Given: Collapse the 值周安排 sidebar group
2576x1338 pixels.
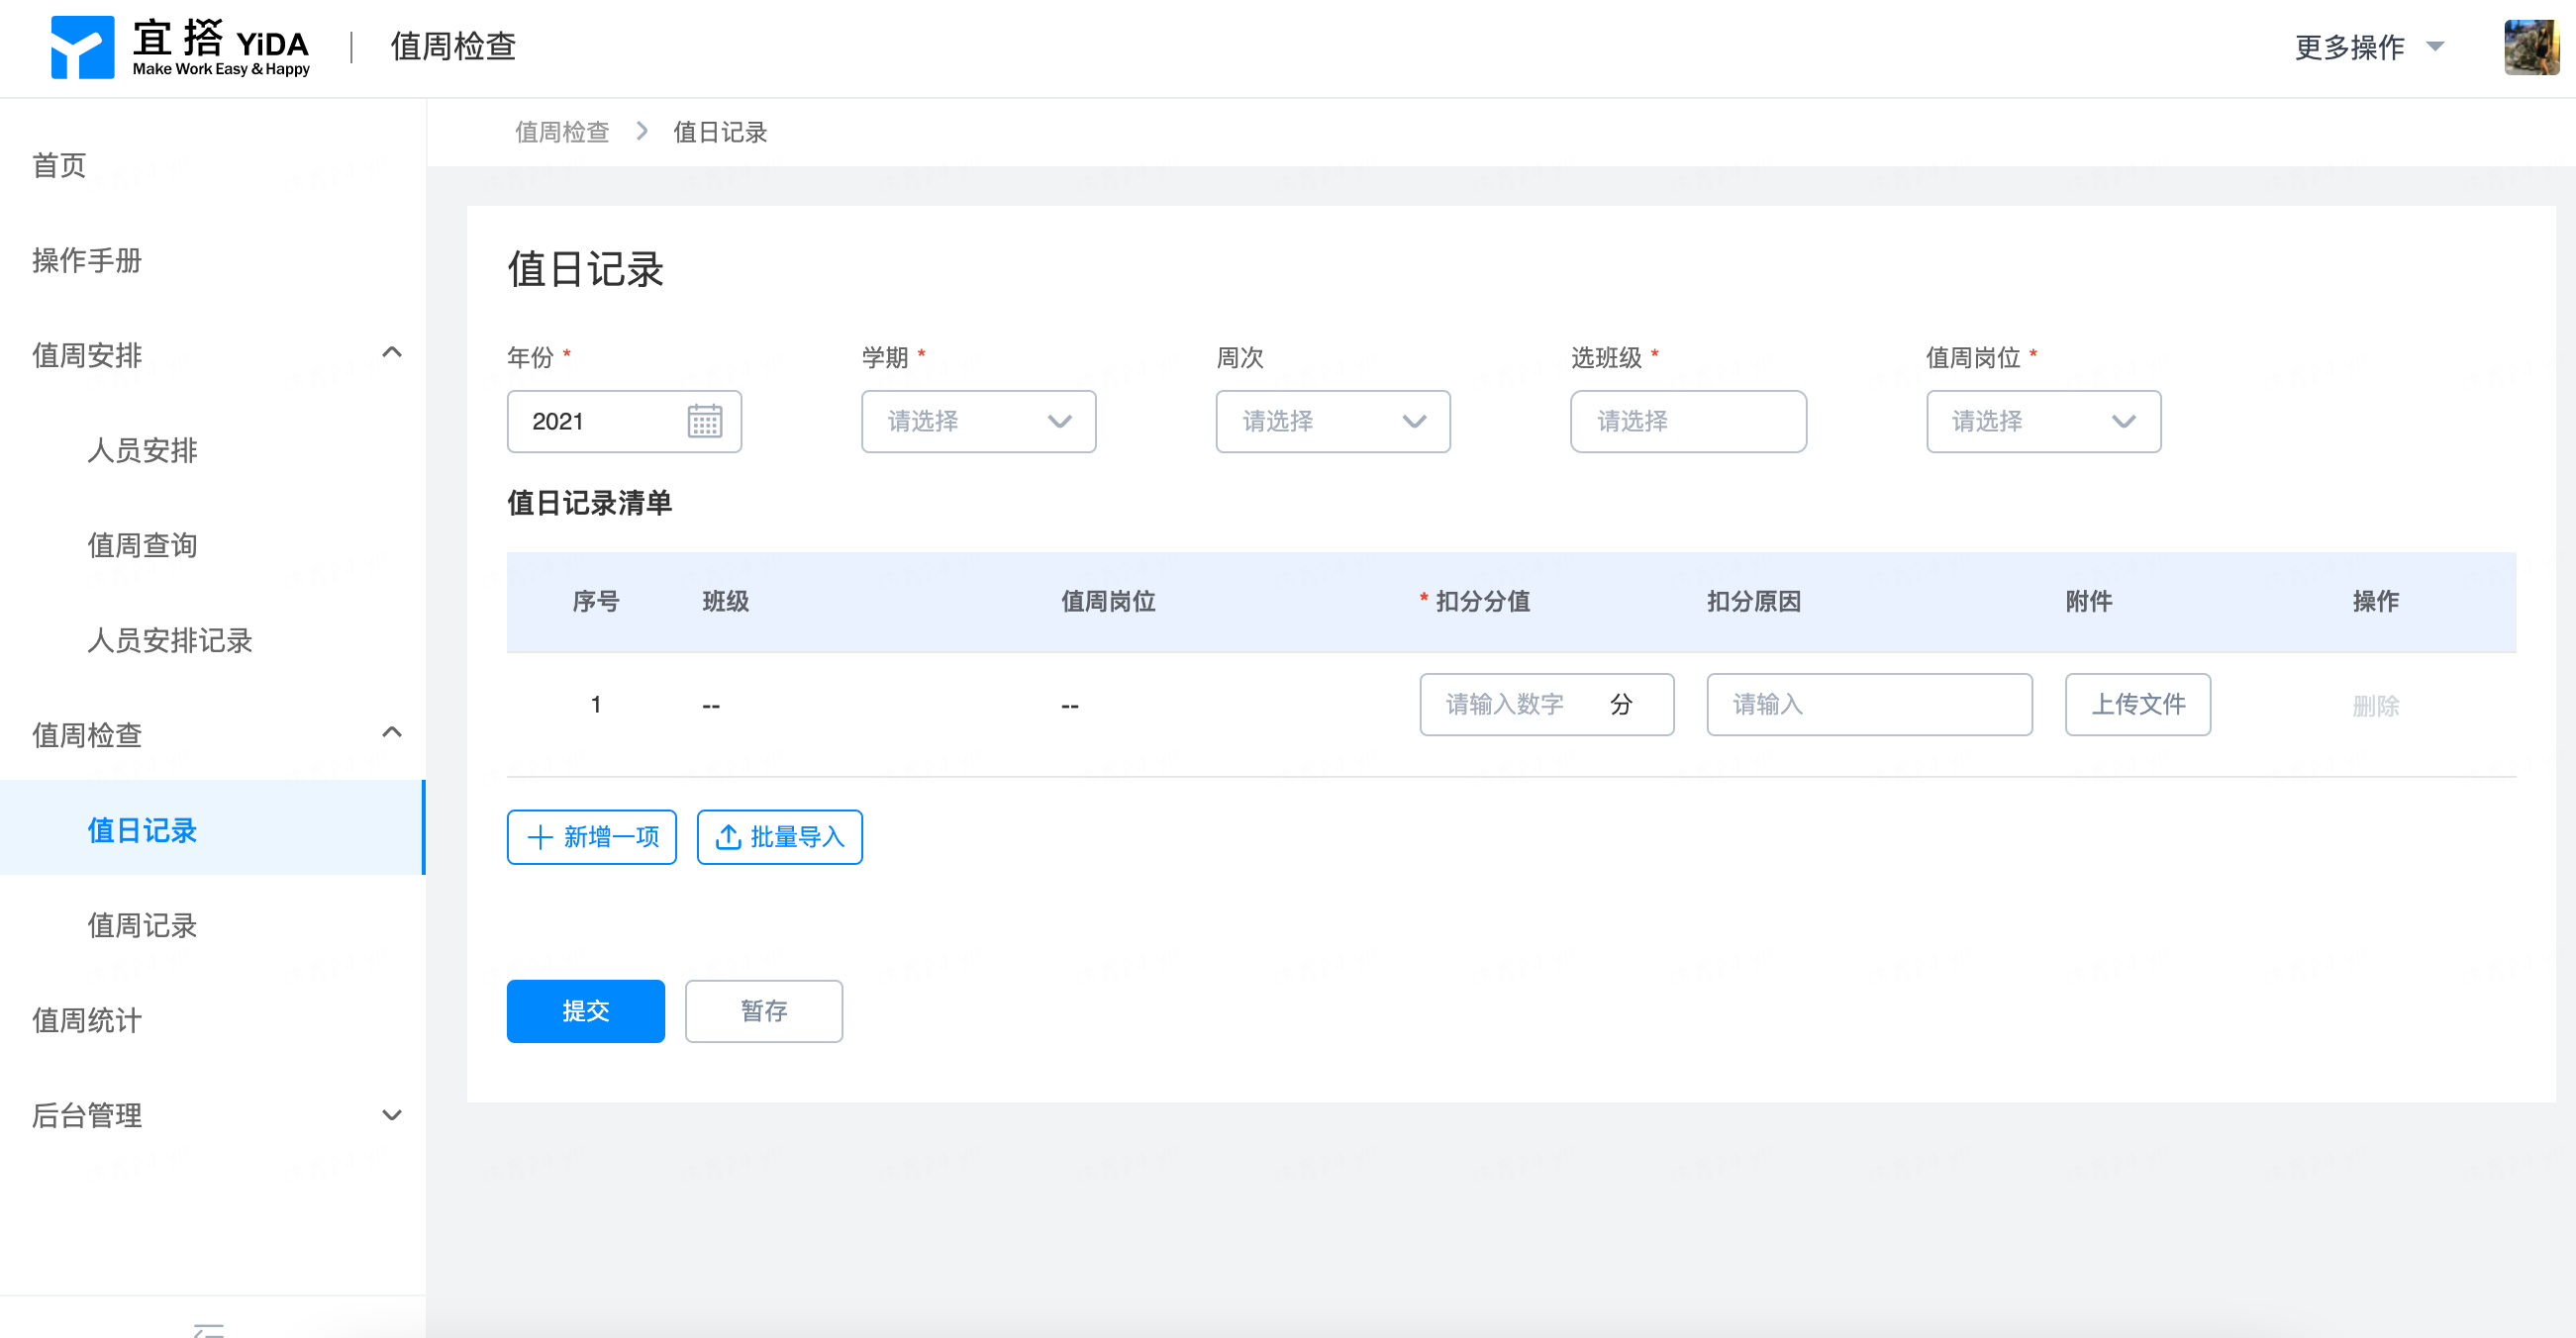Looking at the screenshot, I should coord(392,353).
